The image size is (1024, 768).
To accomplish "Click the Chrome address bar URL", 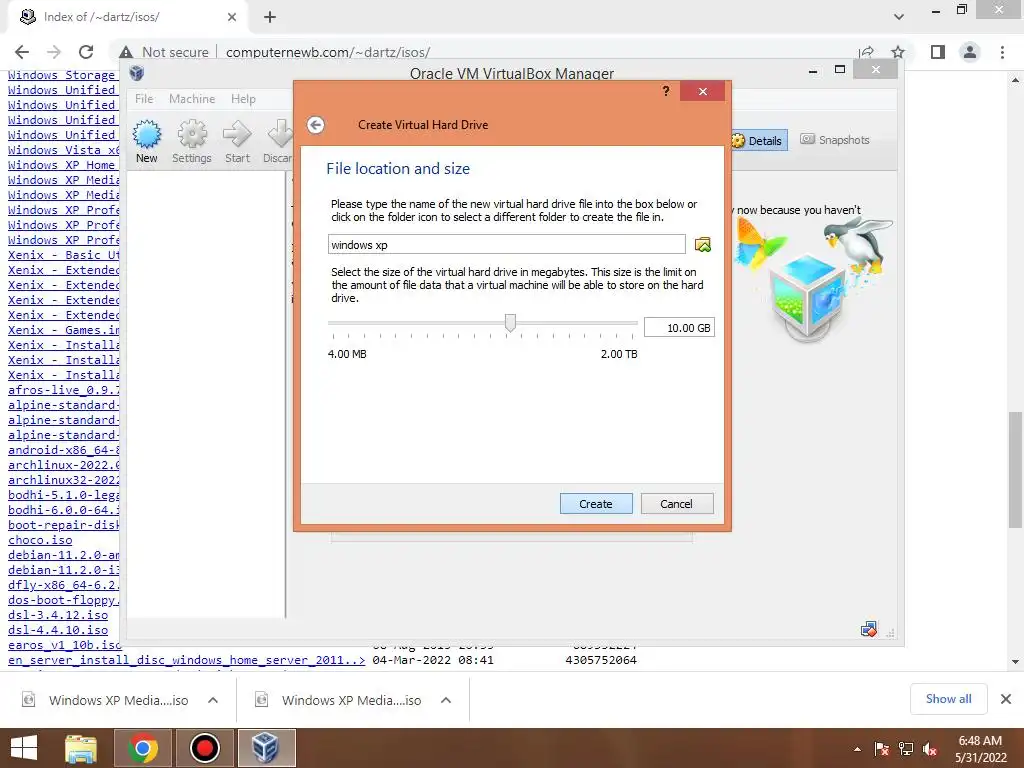I will (328, 52).
